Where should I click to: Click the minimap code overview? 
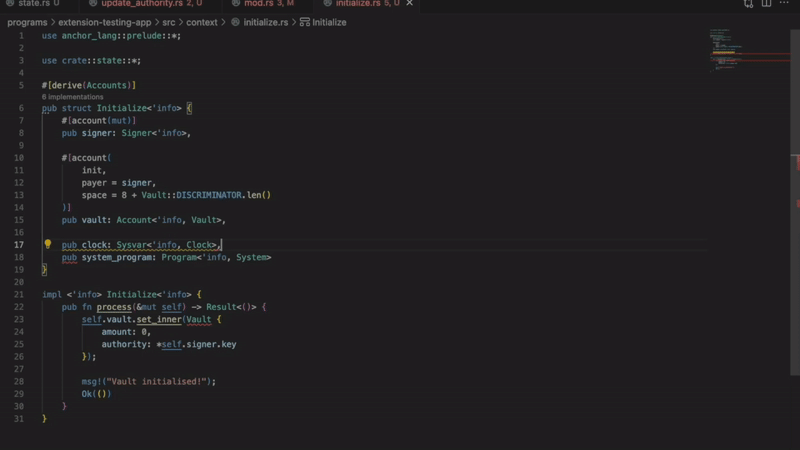[x=738, y=50]
